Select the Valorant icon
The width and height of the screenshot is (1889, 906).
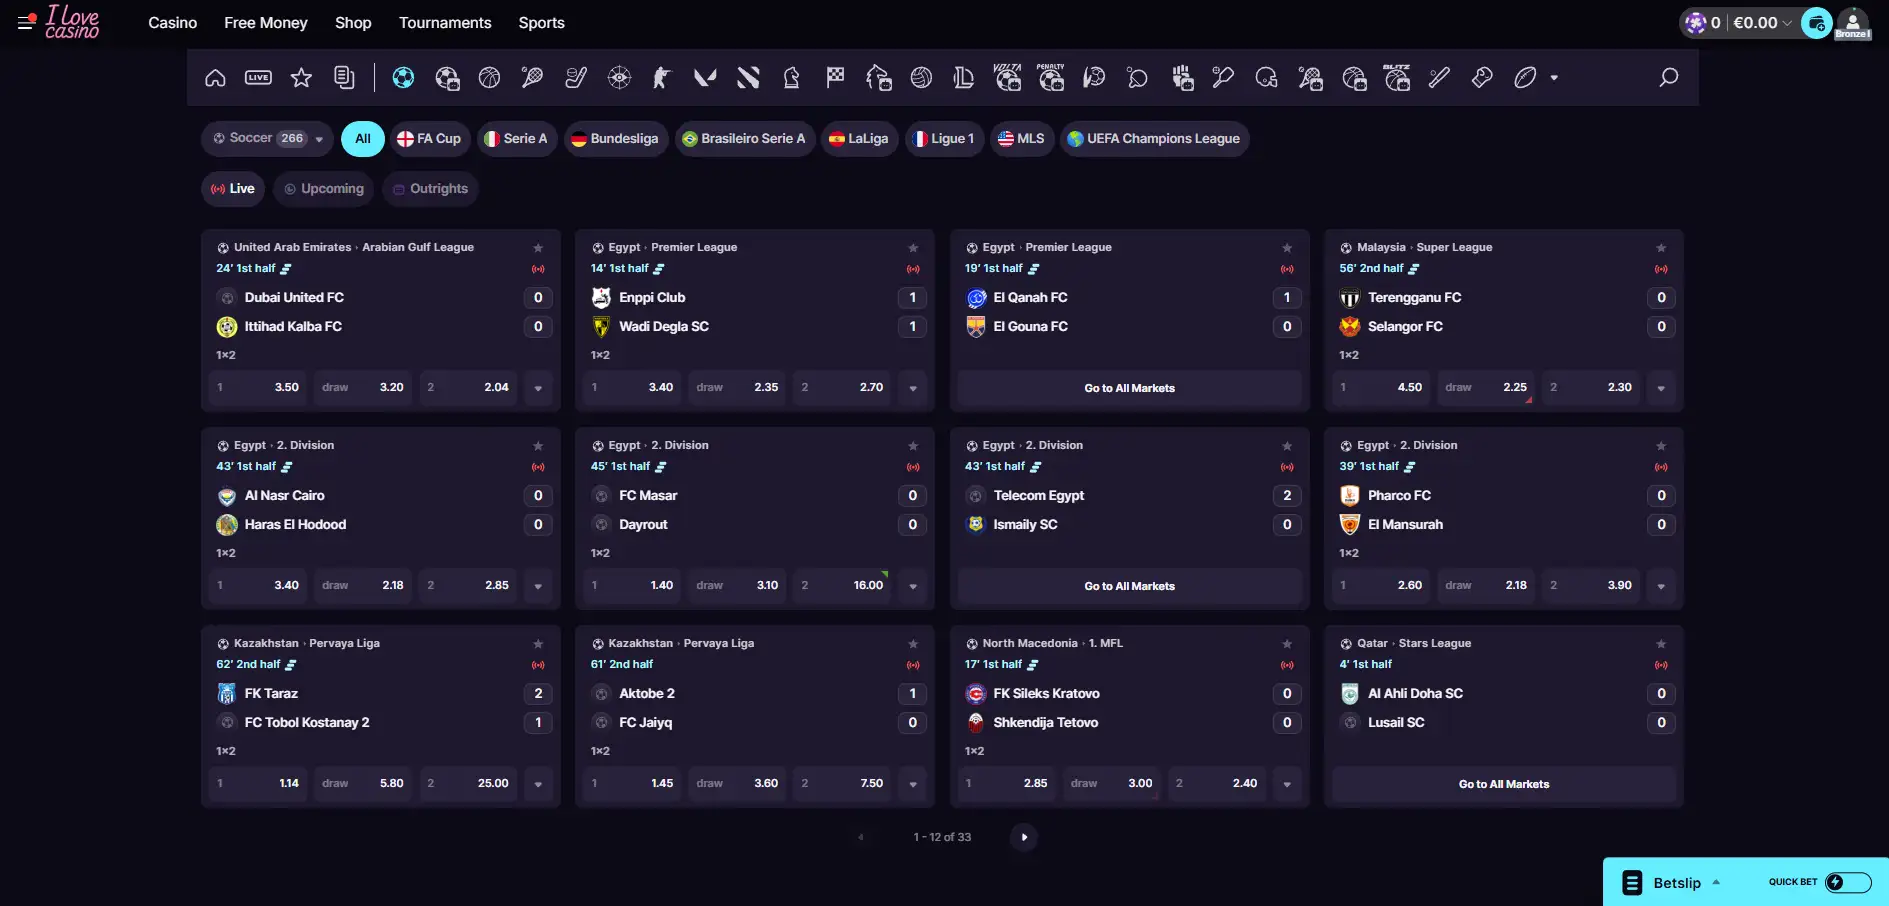click(705, 78)
